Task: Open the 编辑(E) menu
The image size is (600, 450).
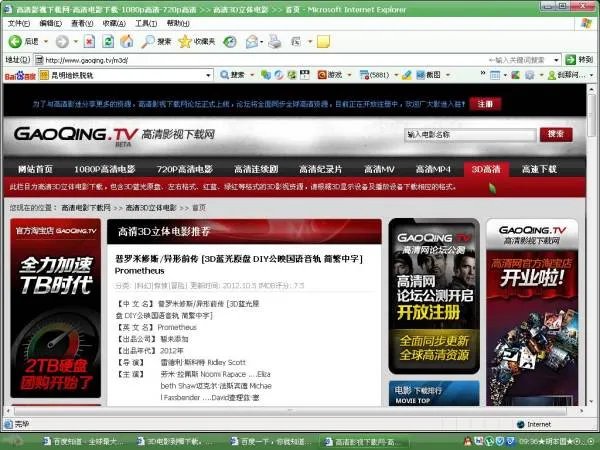Action: (51, 23)
